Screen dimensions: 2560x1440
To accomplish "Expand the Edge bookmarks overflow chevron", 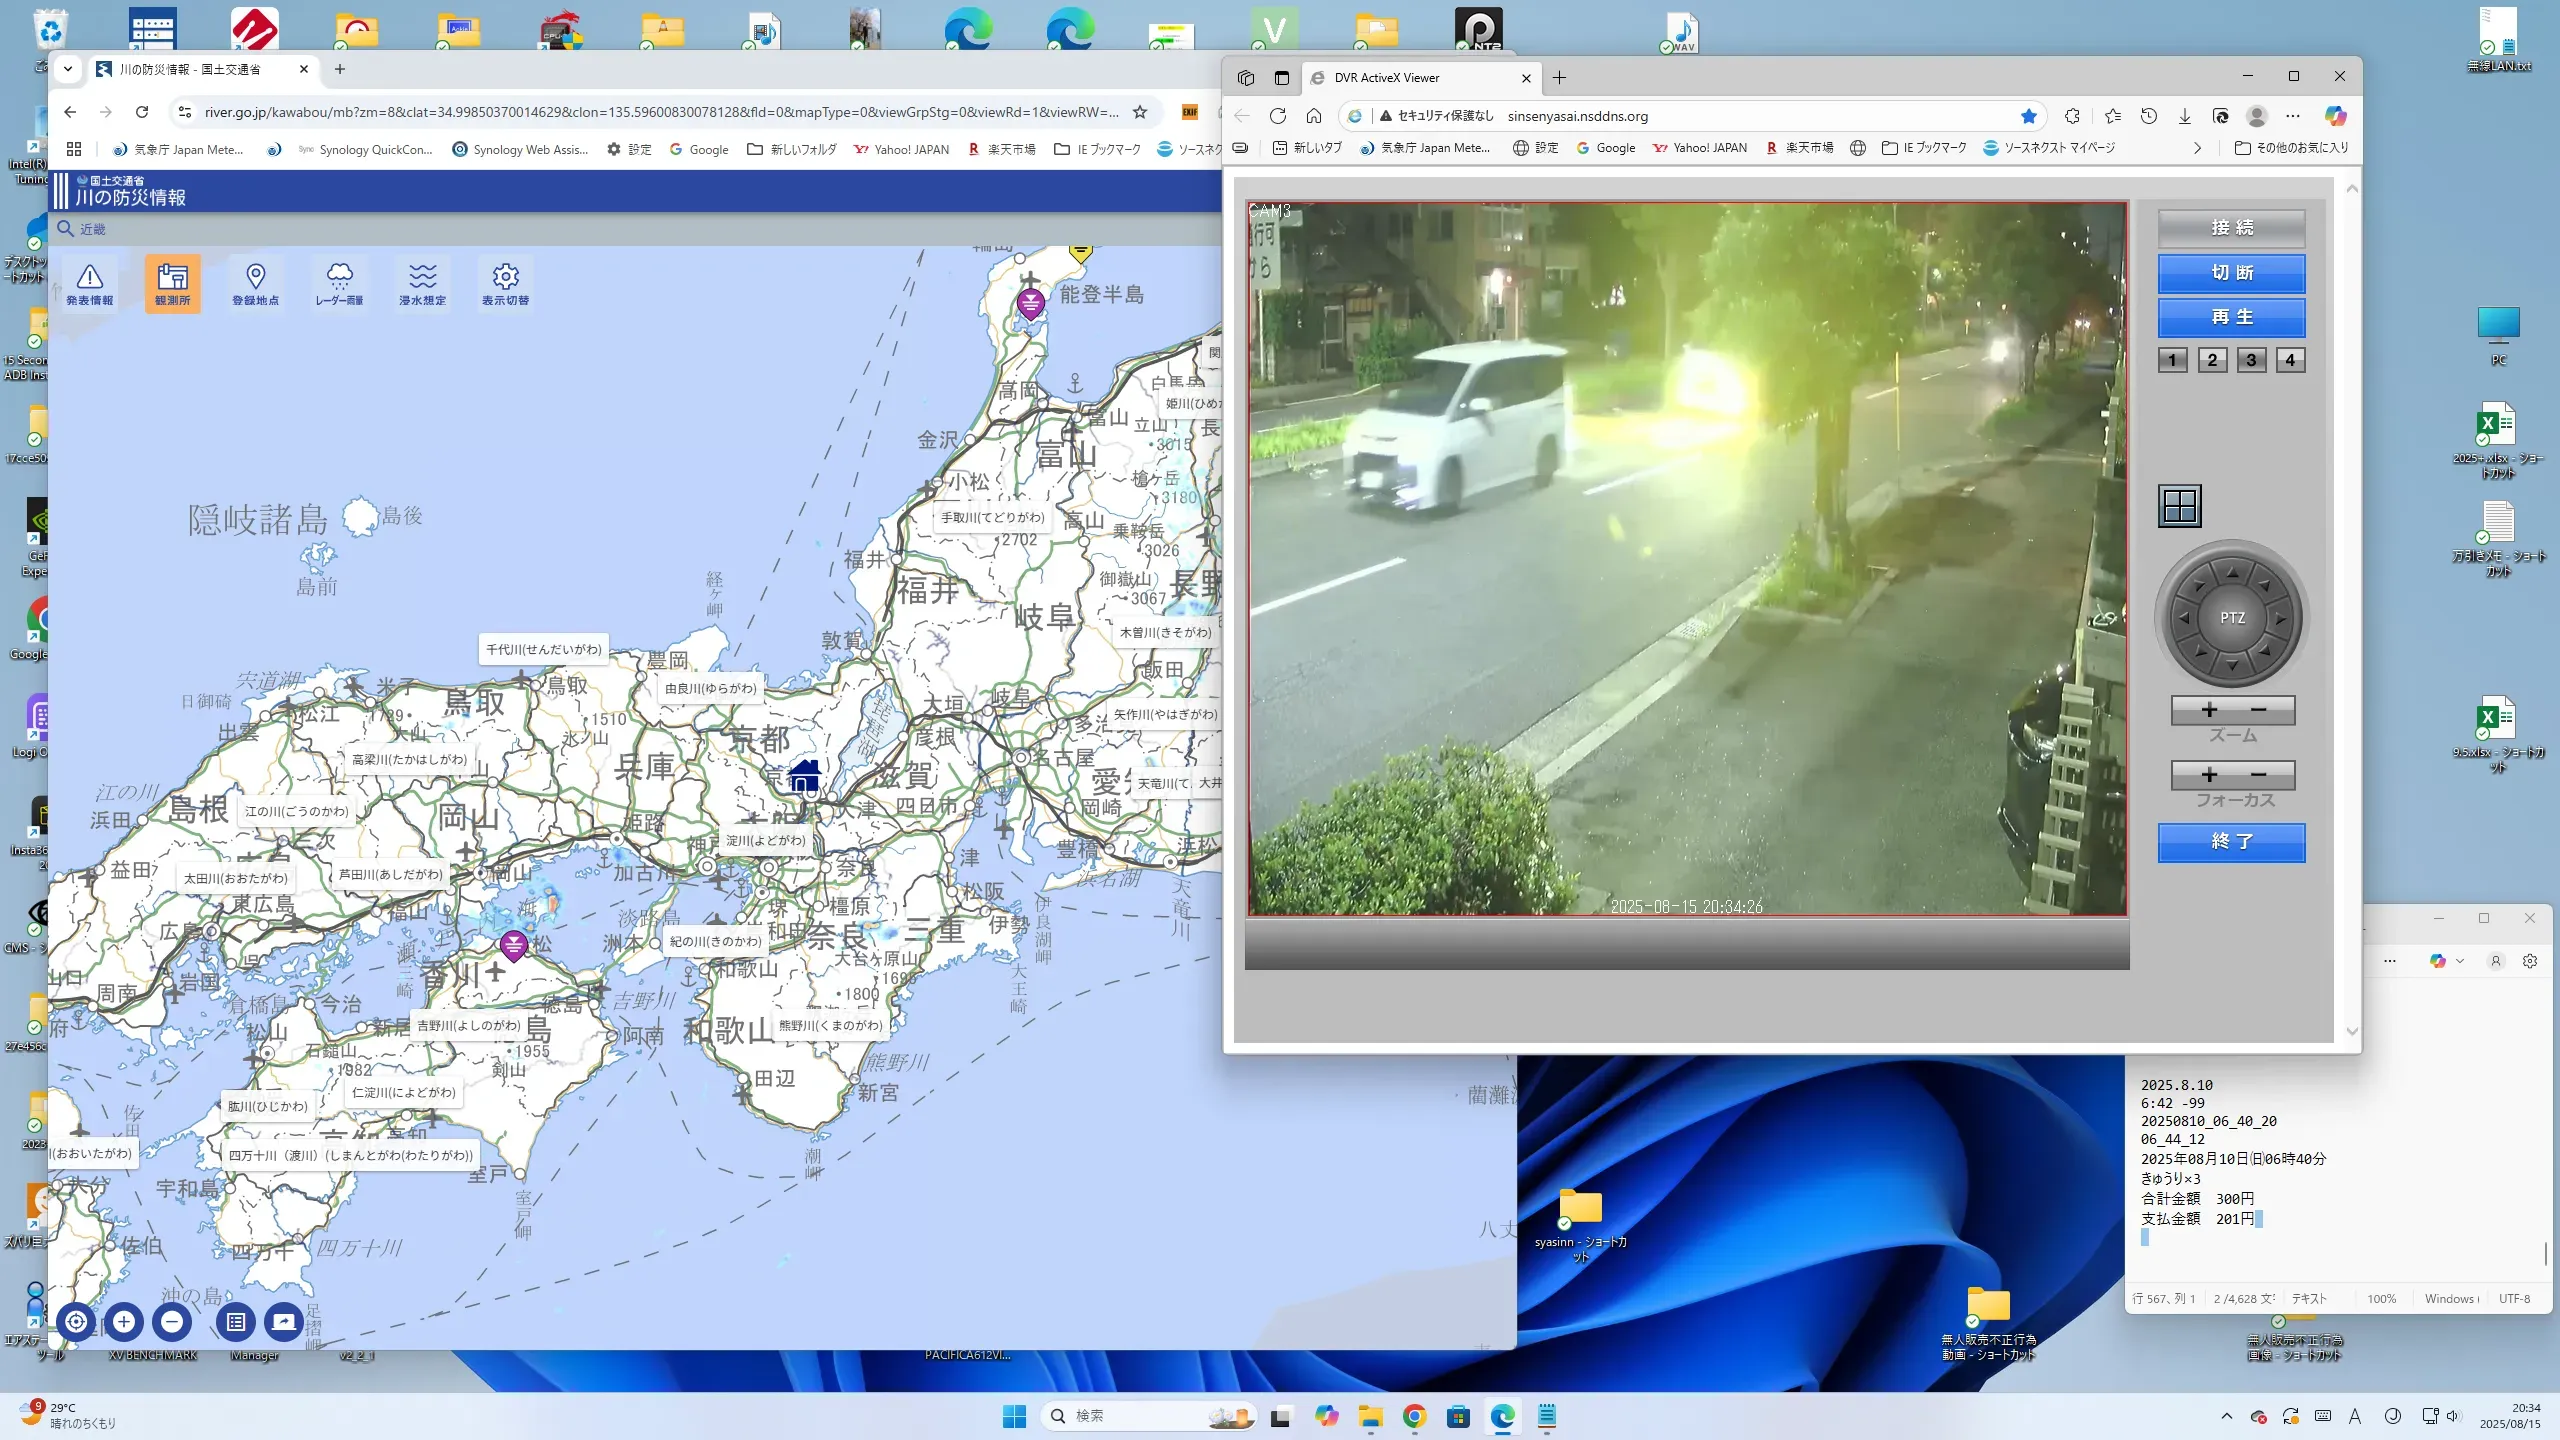I will tap(2197, 148).
